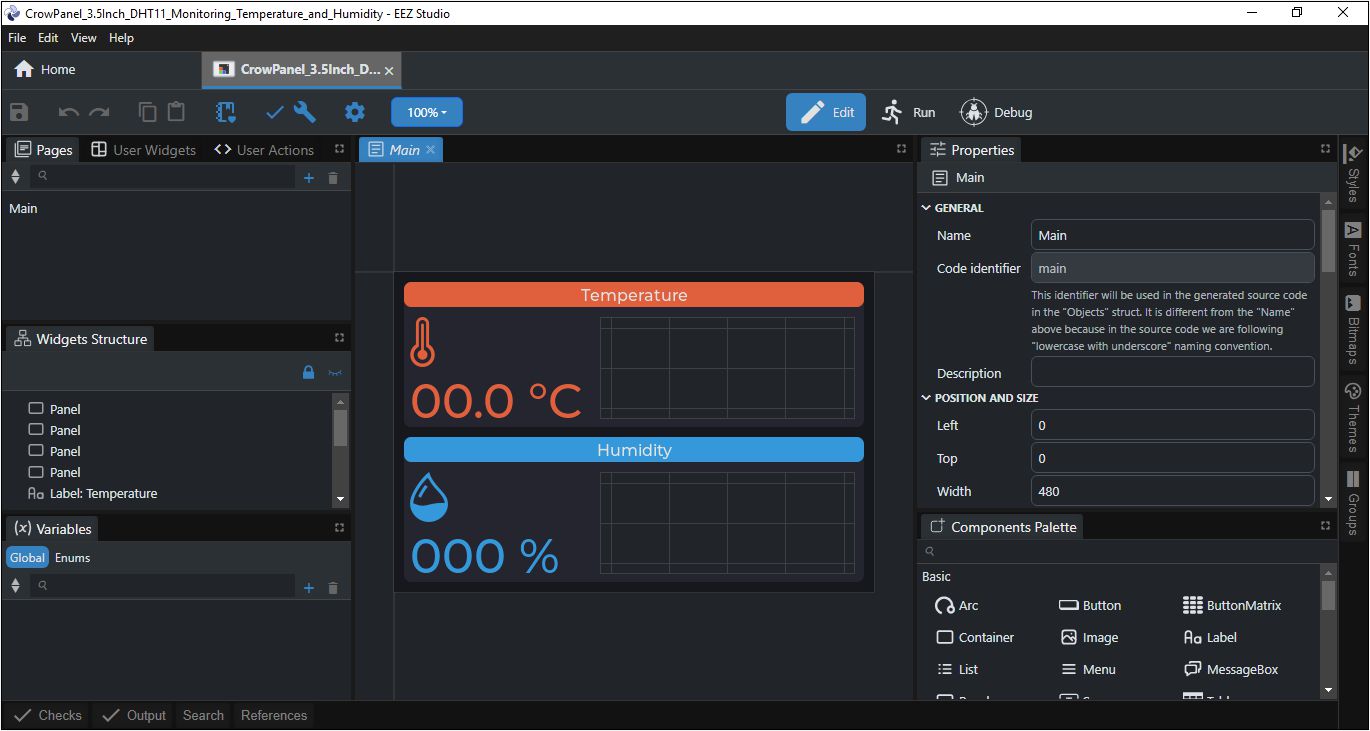The image size is (1370, 731).
Task: Click the sort arrows in Pages panel
Action: pos(15,177)
